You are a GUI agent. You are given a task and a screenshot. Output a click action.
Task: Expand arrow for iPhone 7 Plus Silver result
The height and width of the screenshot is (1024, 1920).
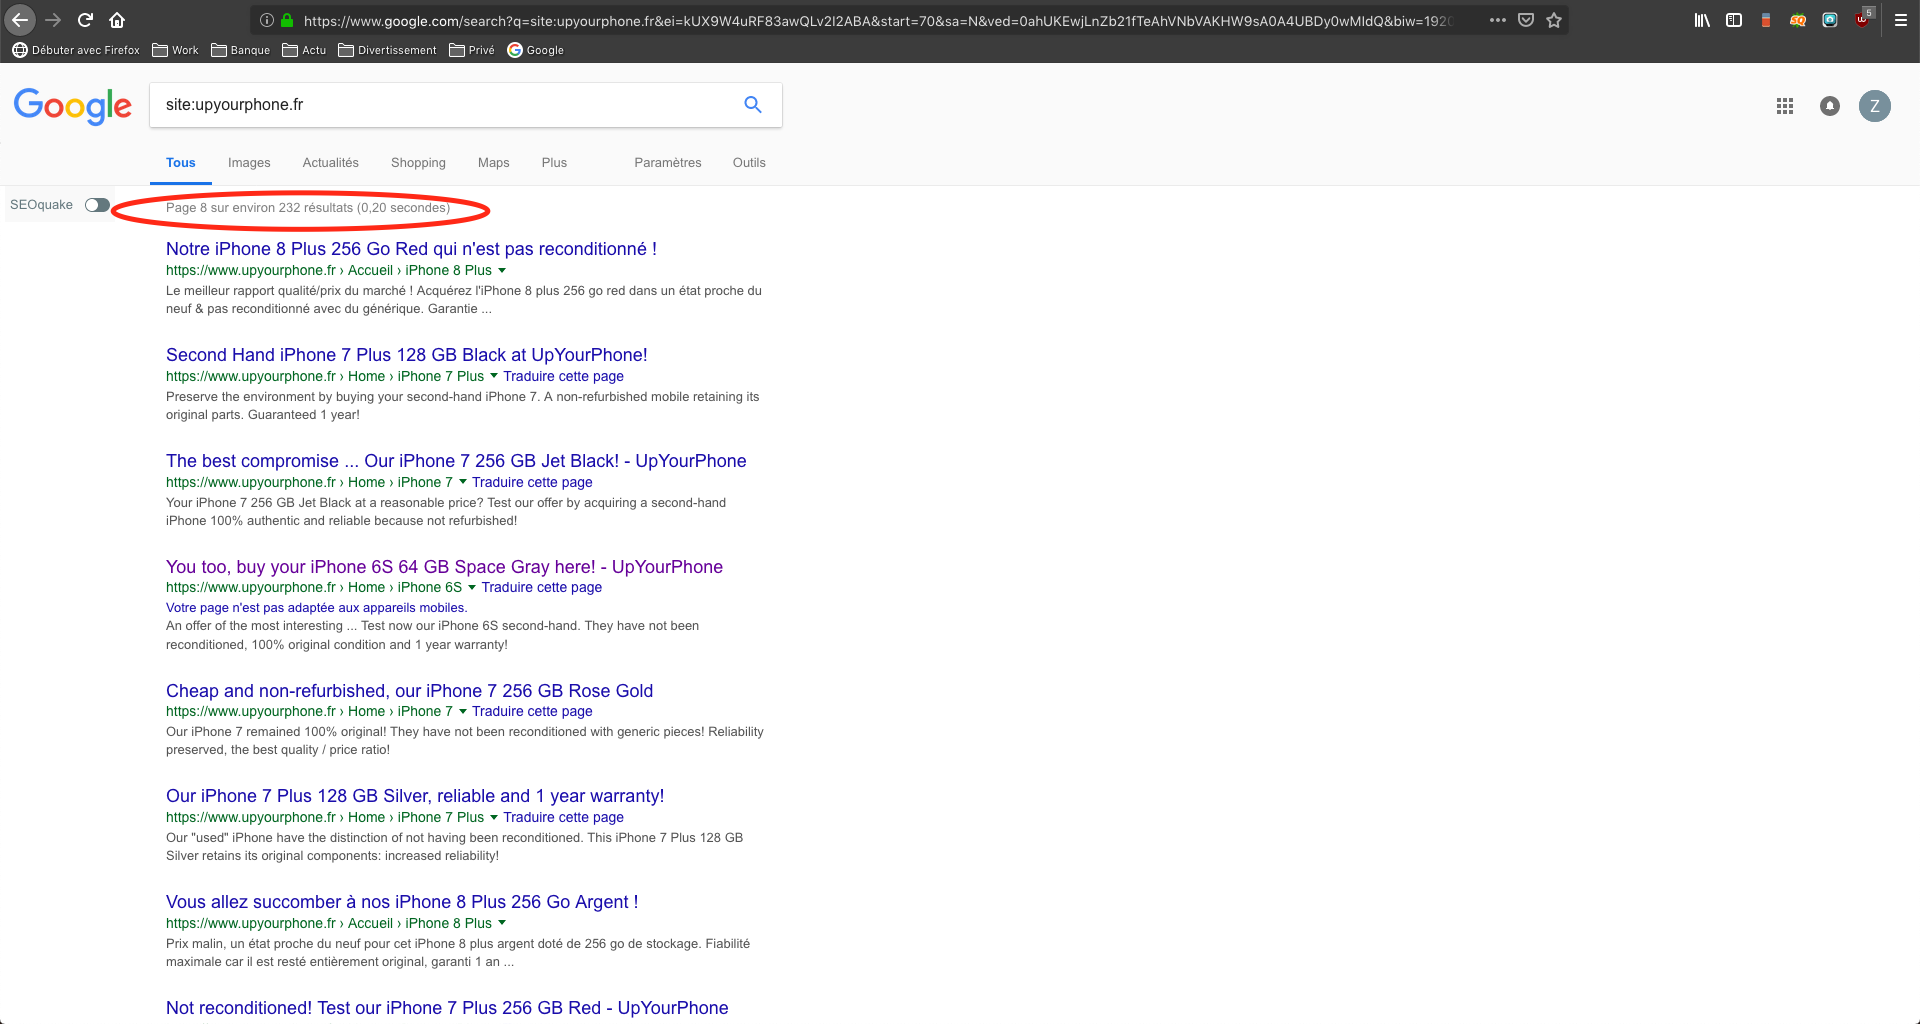tap(494, 818)
